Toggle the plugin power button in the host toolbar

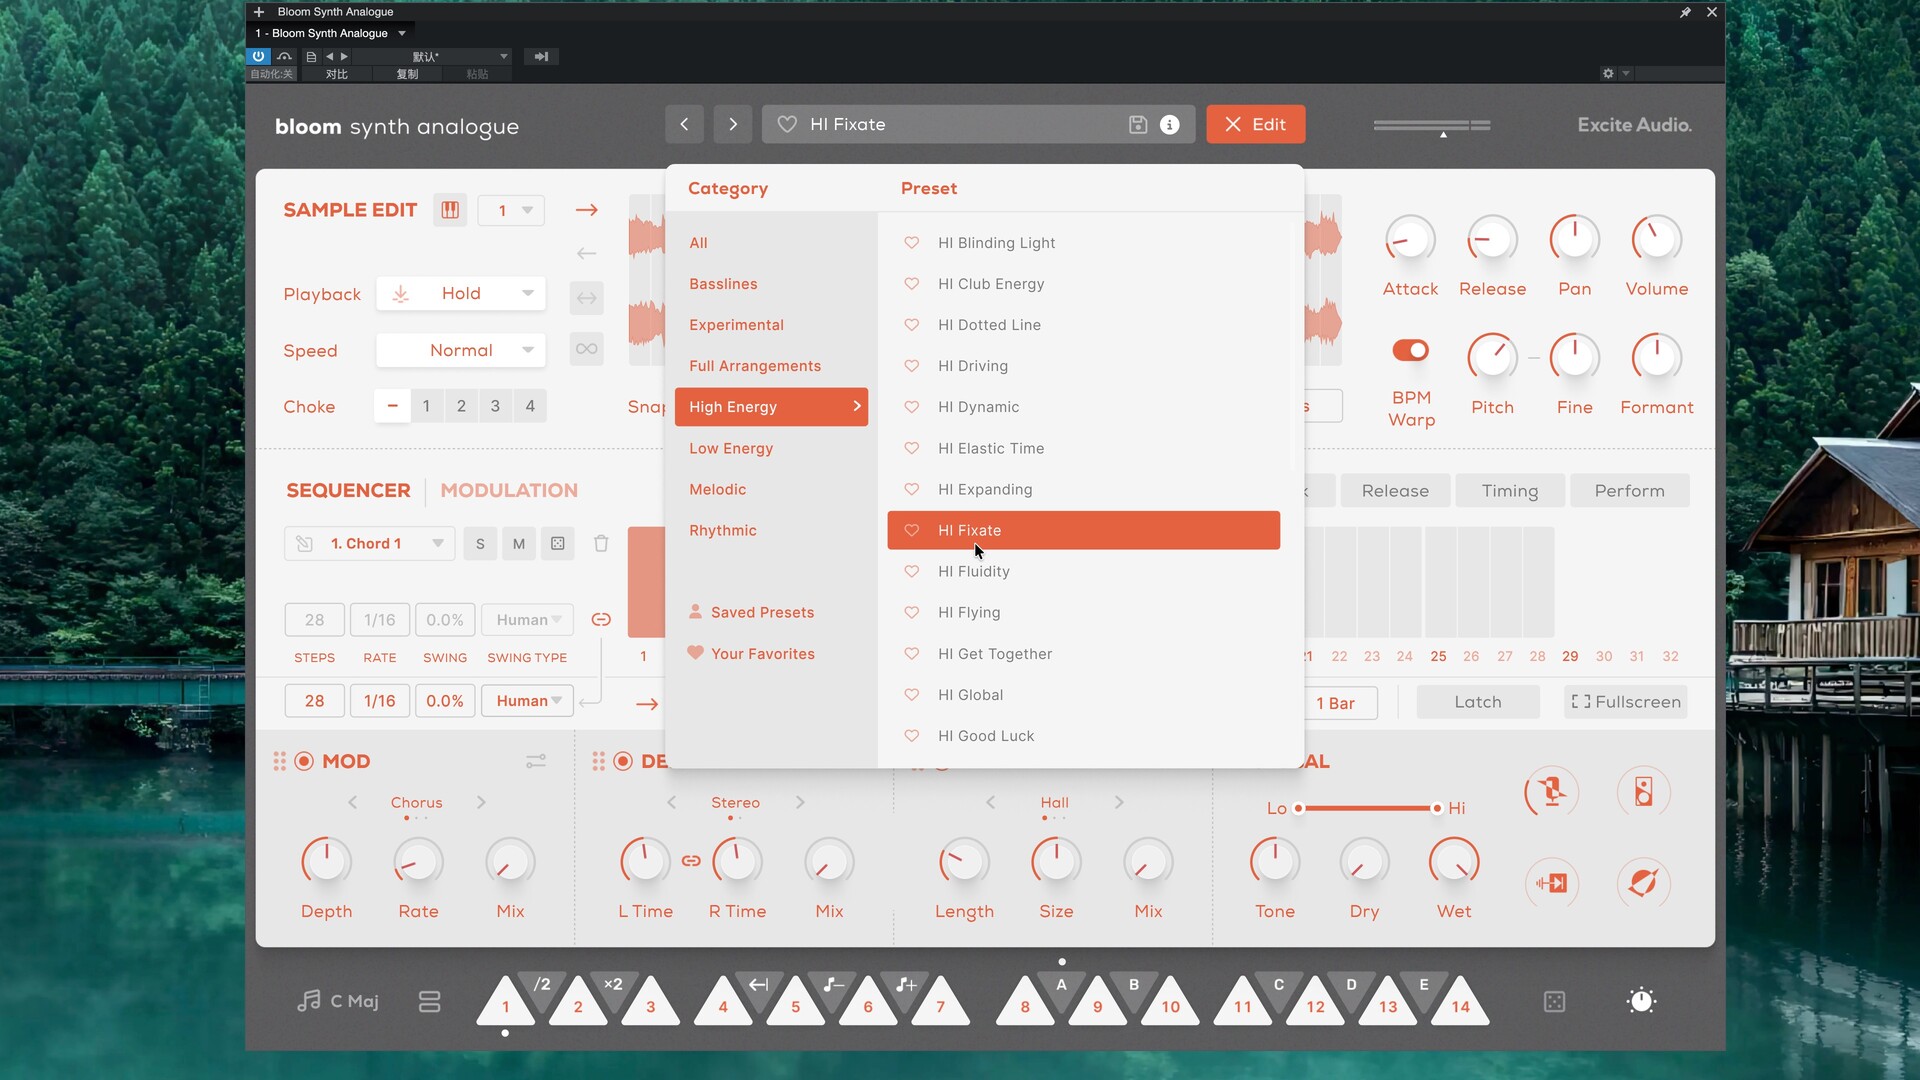pyautogui.click(x=258, y=56)
